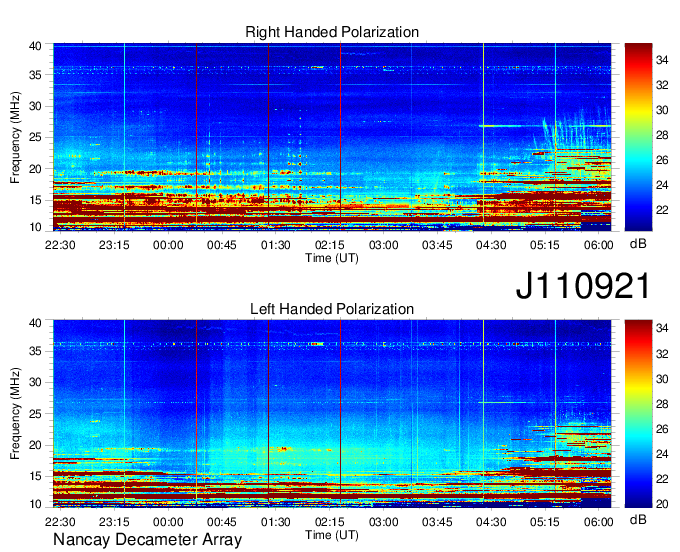
Task: Click the 06:00 time tick under Right Handed plot
Action: click(598, 245)
